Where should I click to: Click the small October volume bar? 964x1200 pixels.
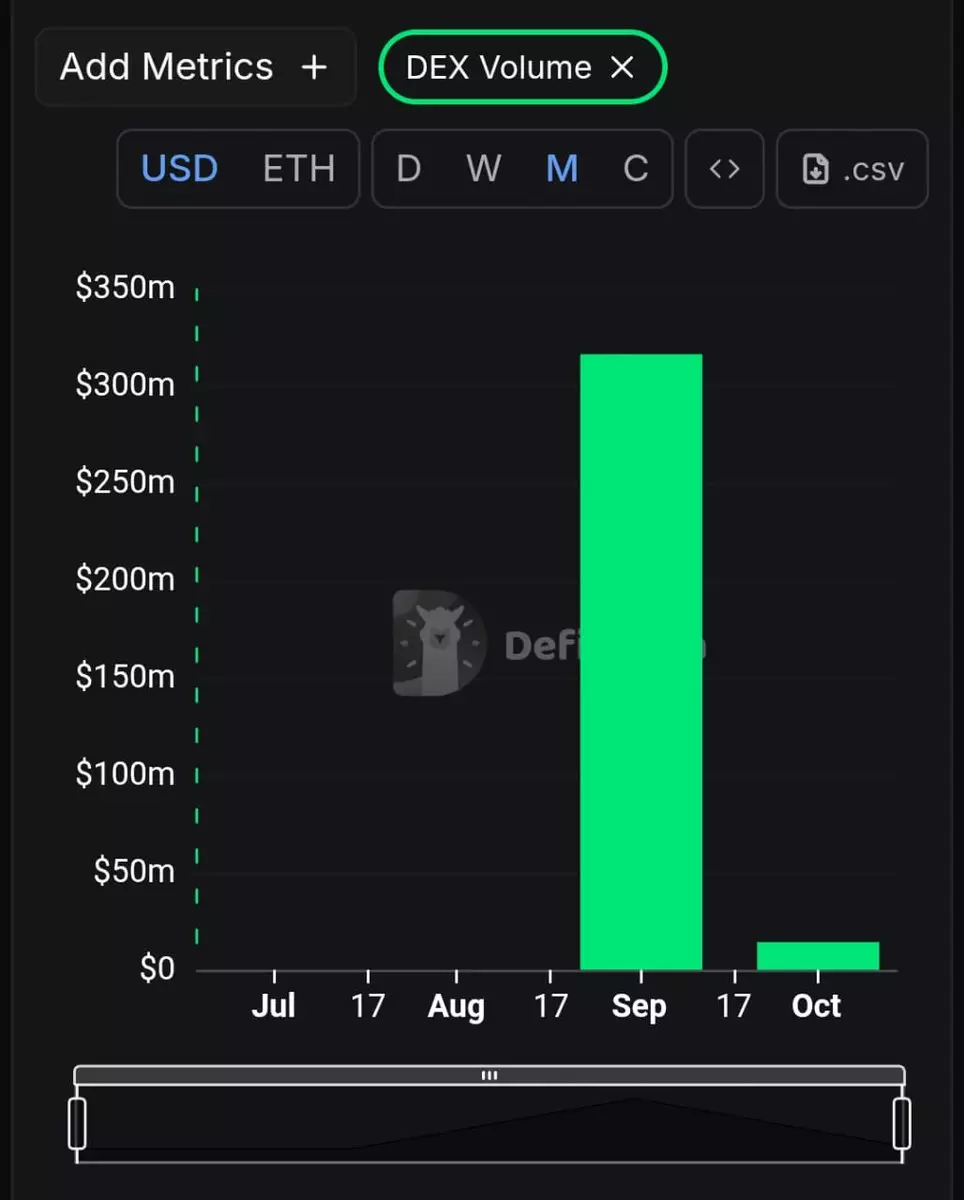tap(817, 956)
